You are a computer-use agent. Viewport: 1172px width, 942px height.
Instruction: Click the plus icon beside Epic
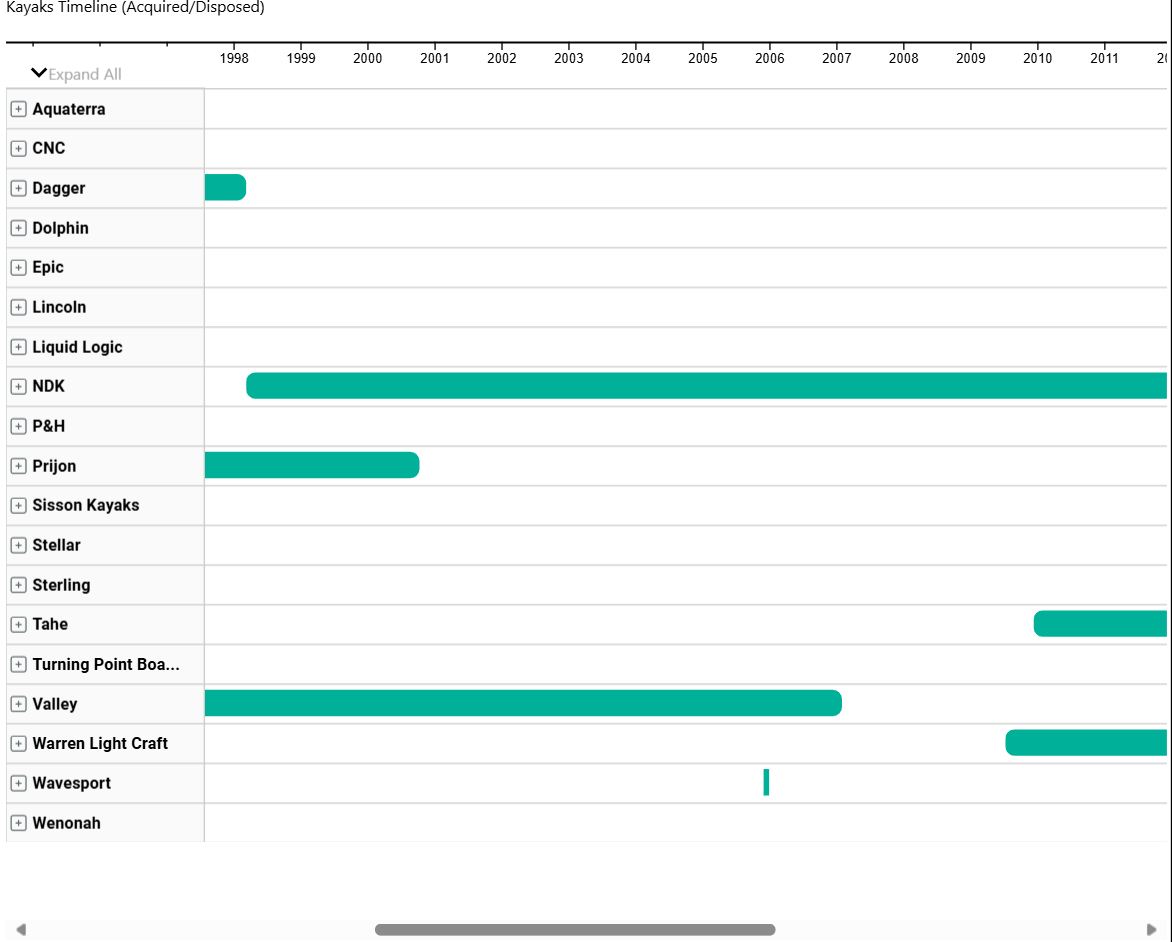pos(19,268)
